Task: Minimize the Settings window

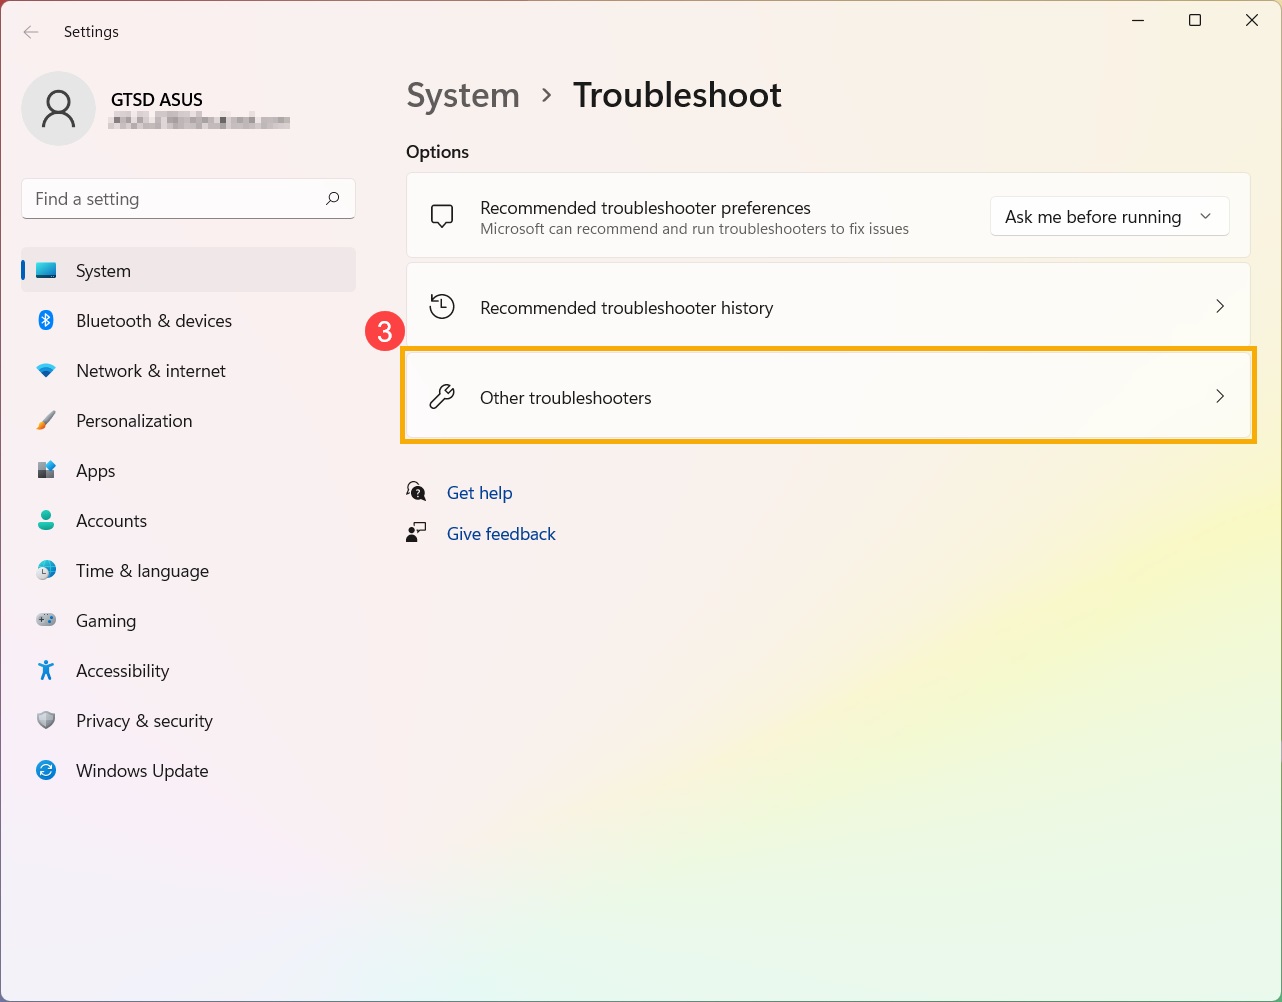Action: pos(1137,20)
